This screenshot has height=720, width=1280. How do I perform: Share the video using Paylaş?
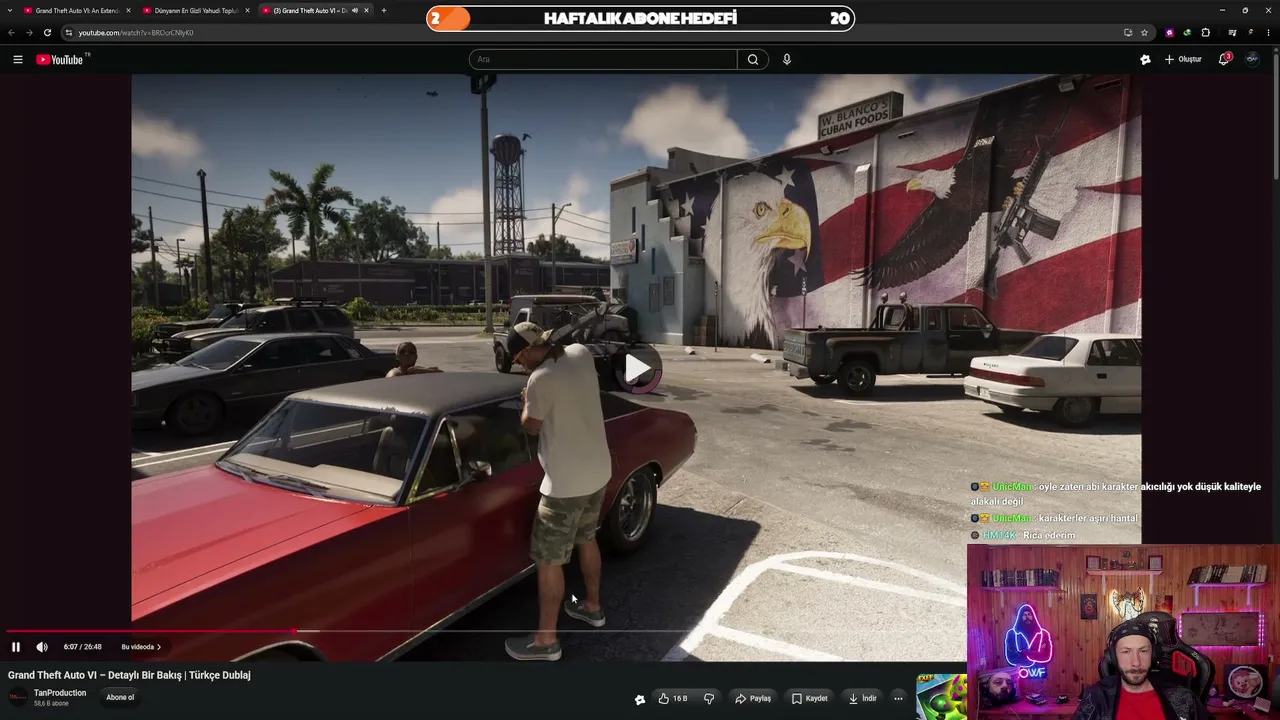click(x=753, y=698)
